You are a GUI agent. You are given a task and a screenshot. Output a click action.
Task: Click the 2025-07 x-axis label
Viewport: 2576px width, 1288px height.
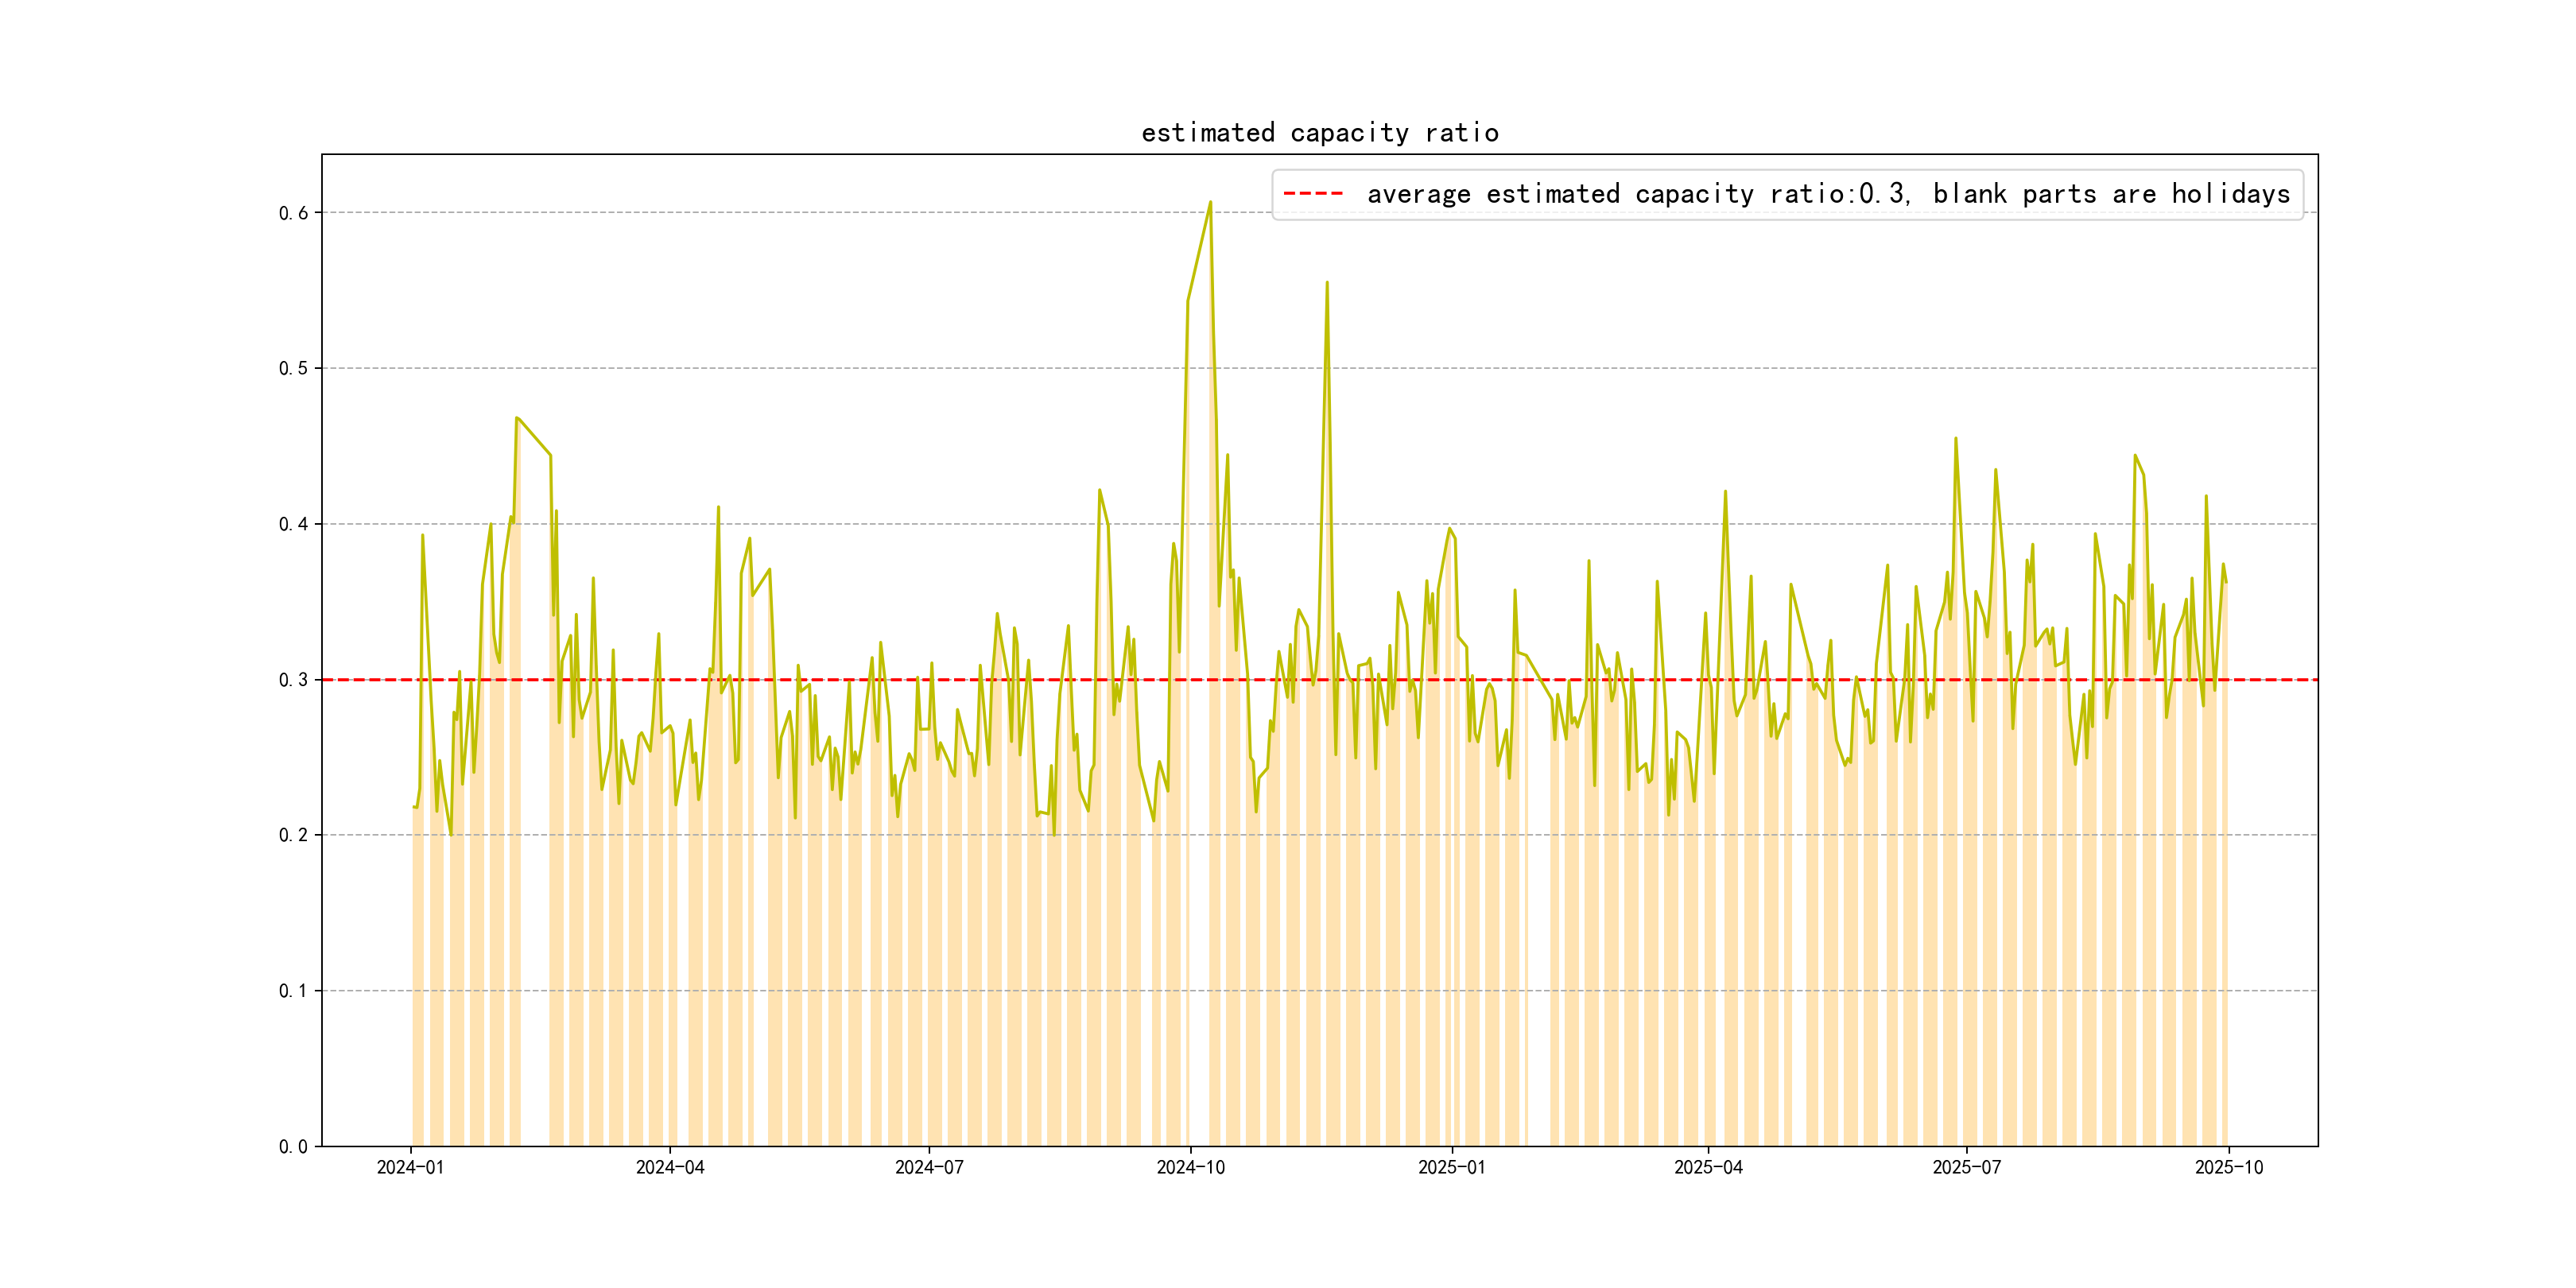point(1966,1167)
